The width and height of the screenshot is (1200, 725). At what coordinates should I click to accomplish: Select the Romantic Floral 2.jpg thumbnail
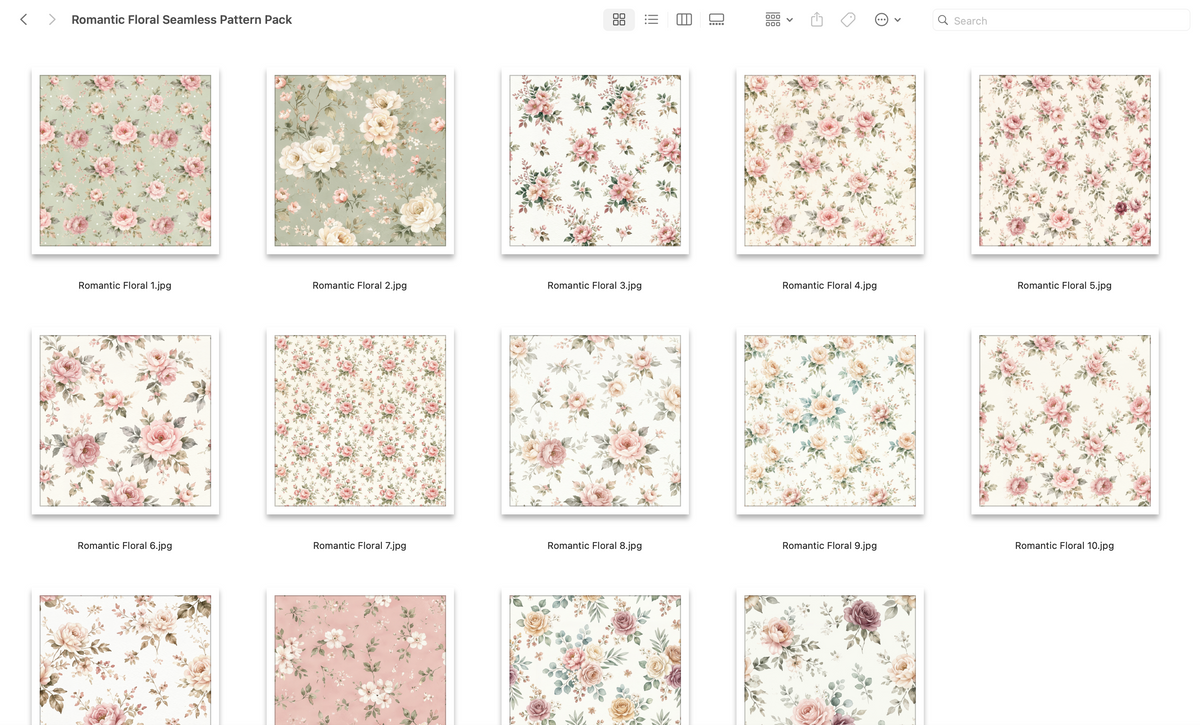click(360, 161)
